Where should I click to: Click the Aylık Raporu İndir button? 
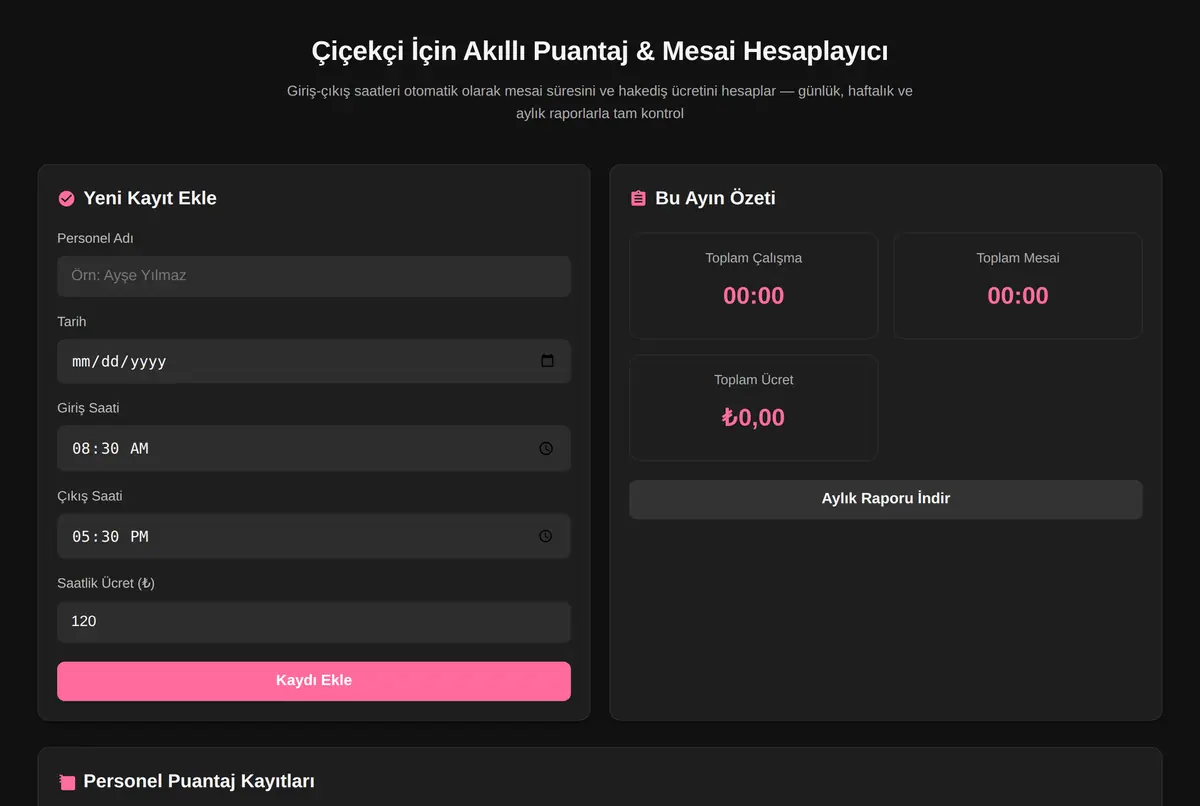(x=886, y=499)
